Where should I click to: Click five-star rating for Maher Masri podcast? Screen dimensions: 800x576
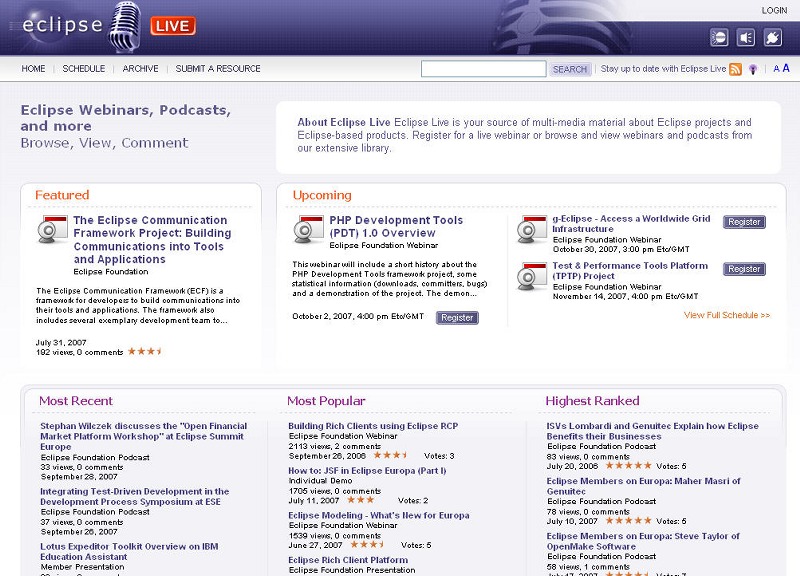point(628,521)
